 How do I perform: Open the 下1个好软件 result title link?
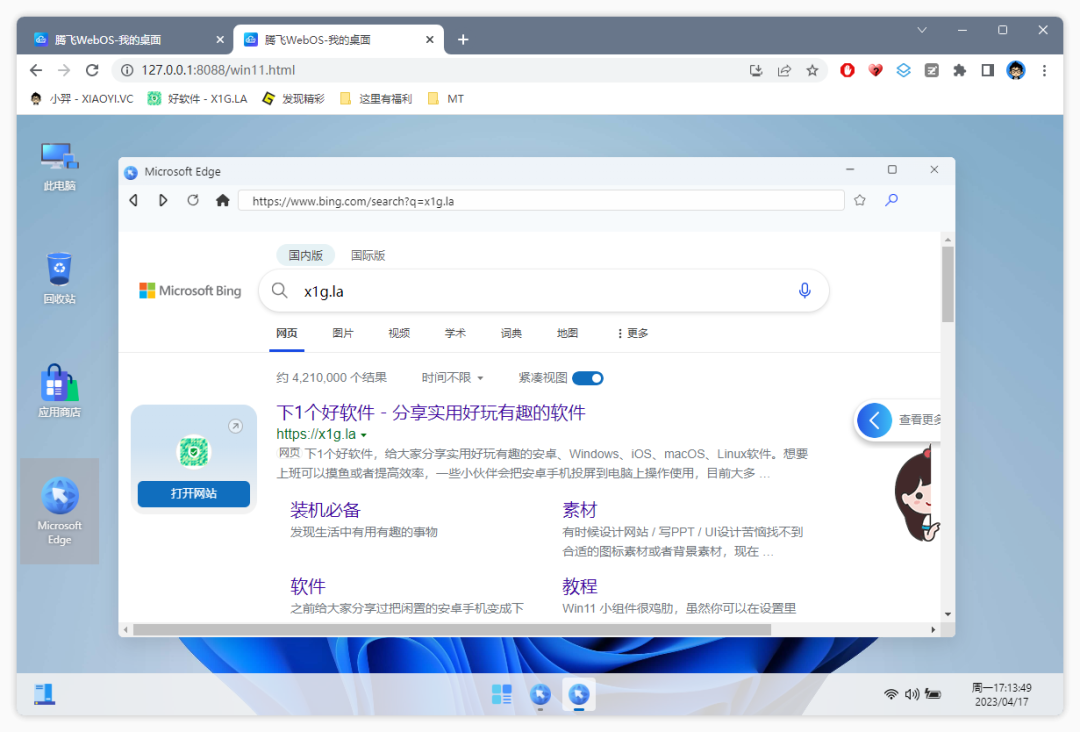coord(430,412)
